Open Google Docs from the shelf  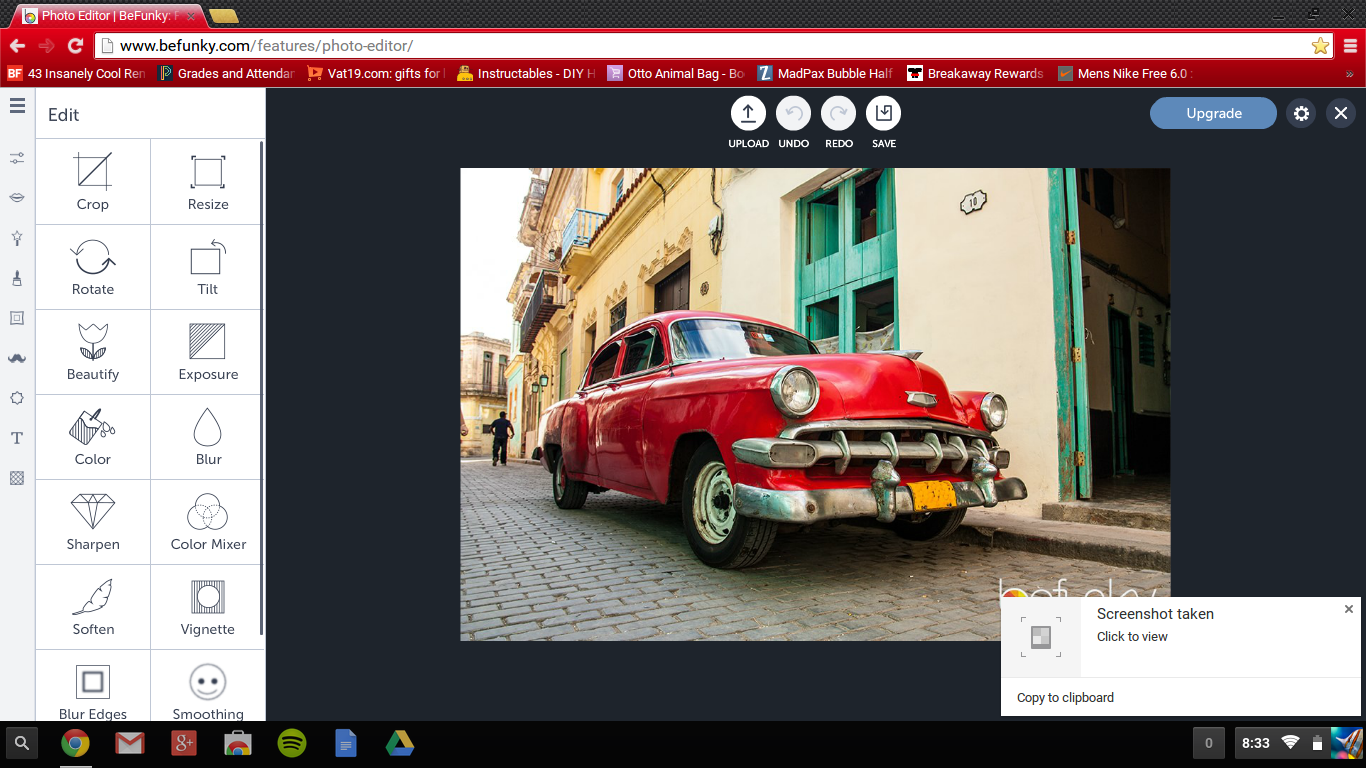click(x=346, y=743)
